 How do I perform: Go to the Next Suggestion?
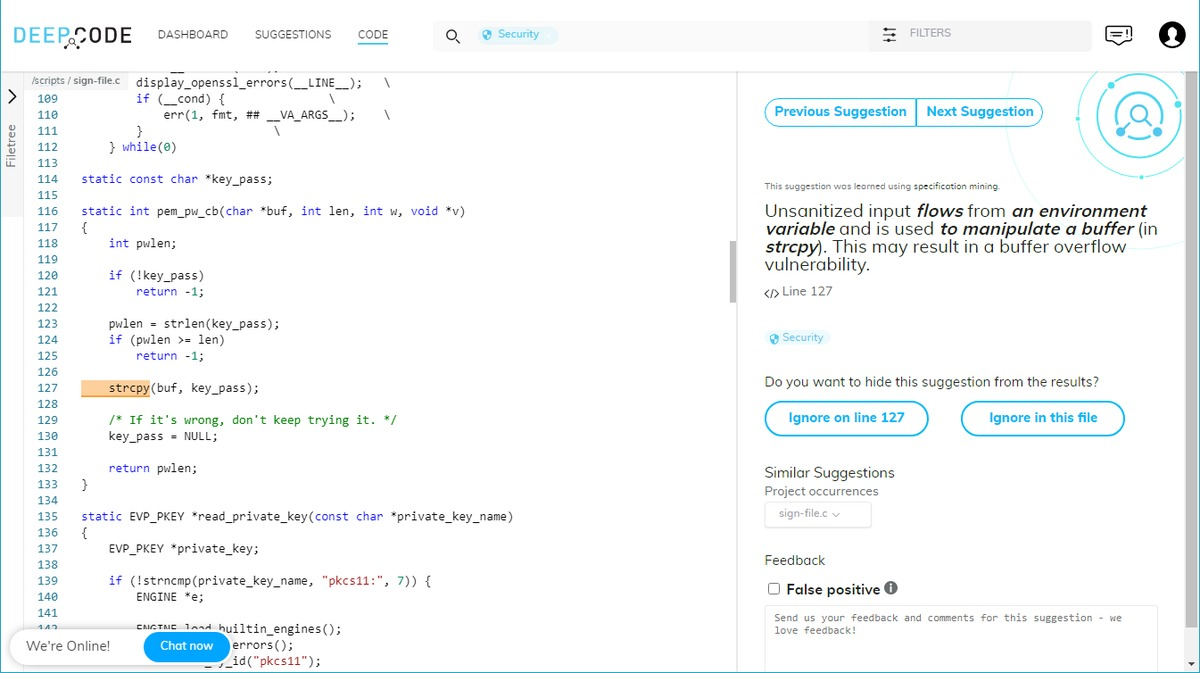click(x=979, y=112)
